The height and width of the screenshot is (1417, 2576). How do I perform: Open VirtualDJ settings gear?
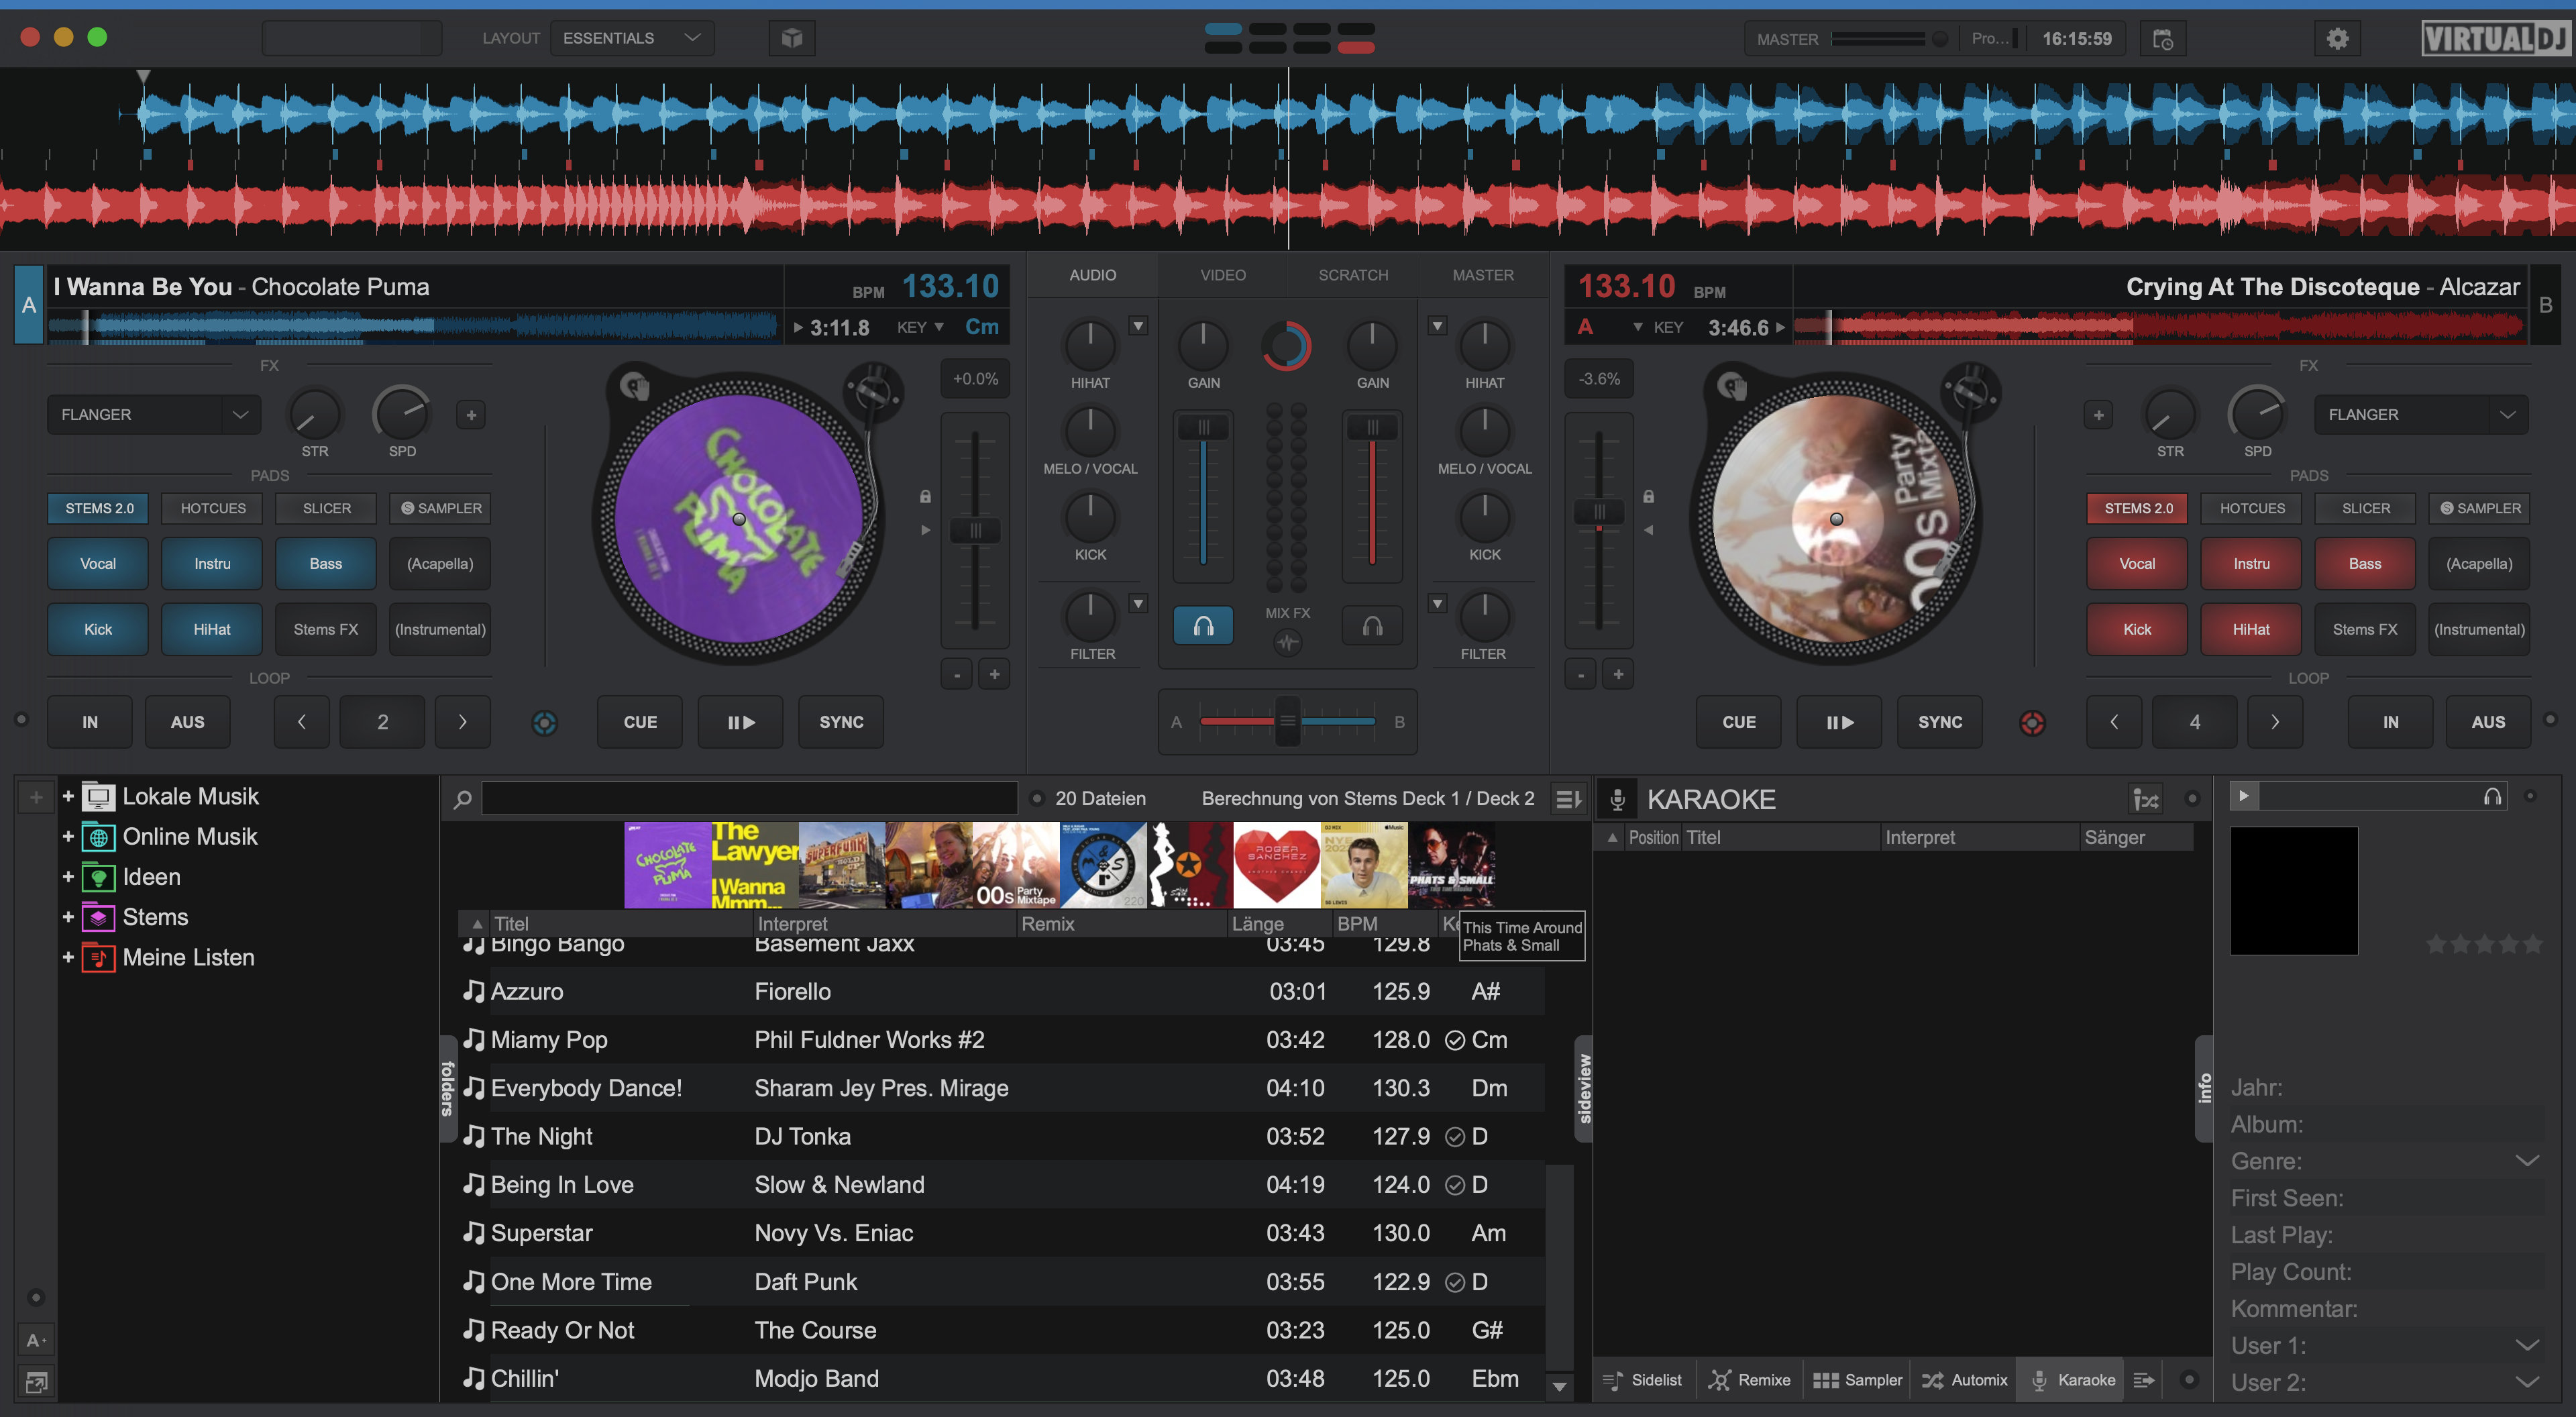click(x=2337, y=38)
